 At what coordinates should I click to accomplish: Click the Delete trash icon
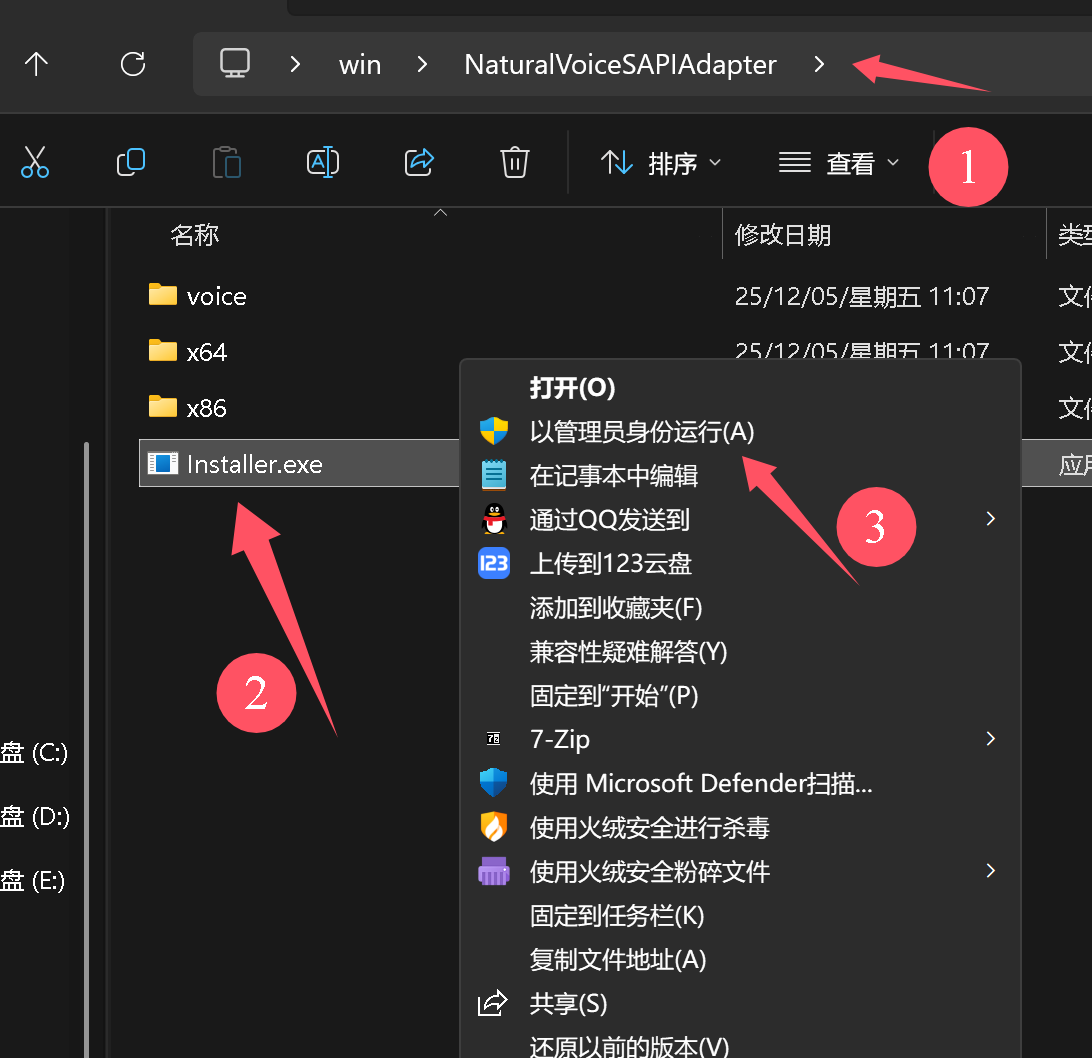tap(514, 162)
